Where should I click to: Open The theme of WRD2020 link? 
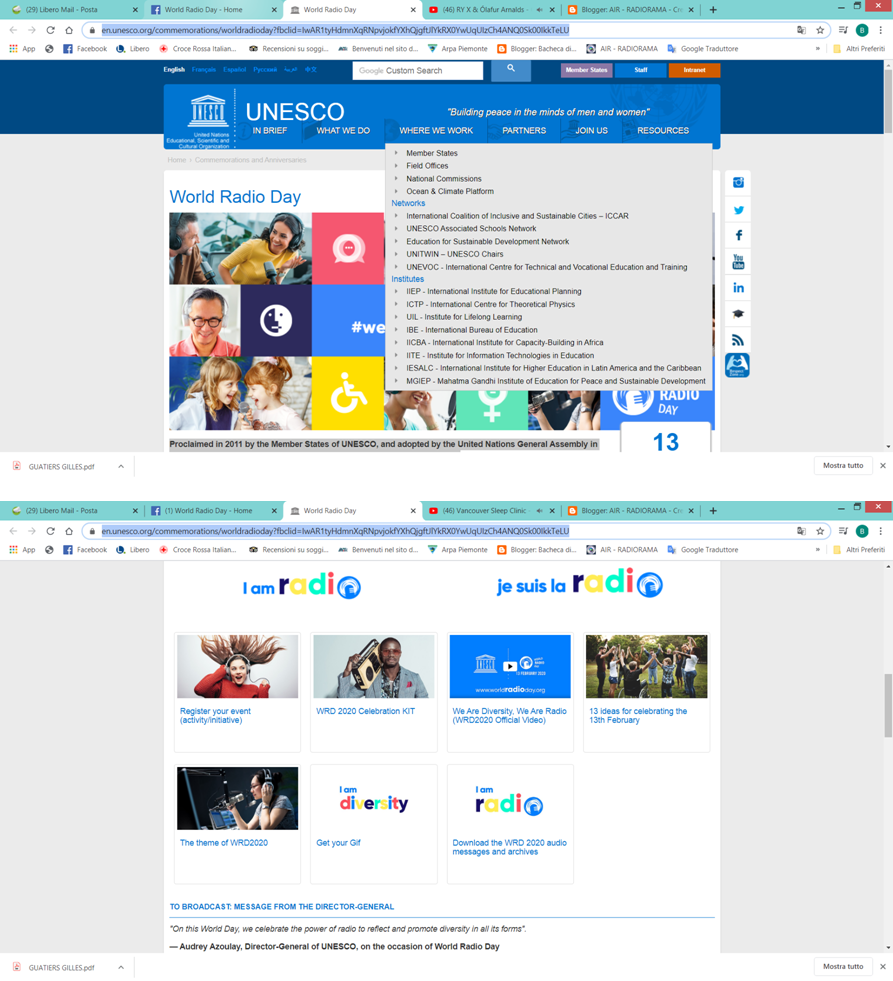(x=224, y=843)
